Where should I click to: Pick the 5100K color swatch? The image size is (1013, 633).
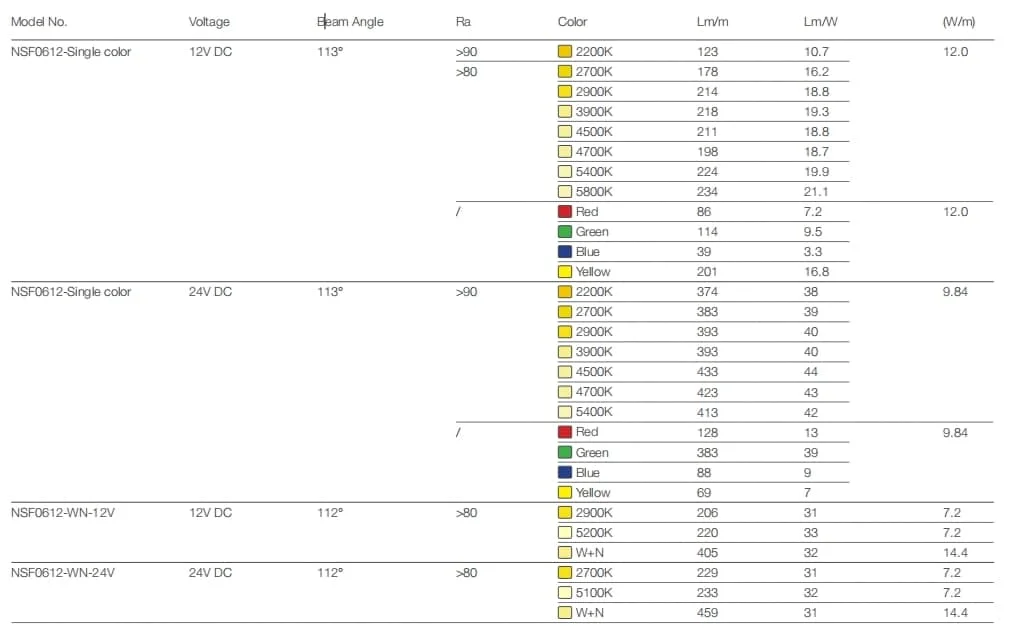[x=565, y=593]
